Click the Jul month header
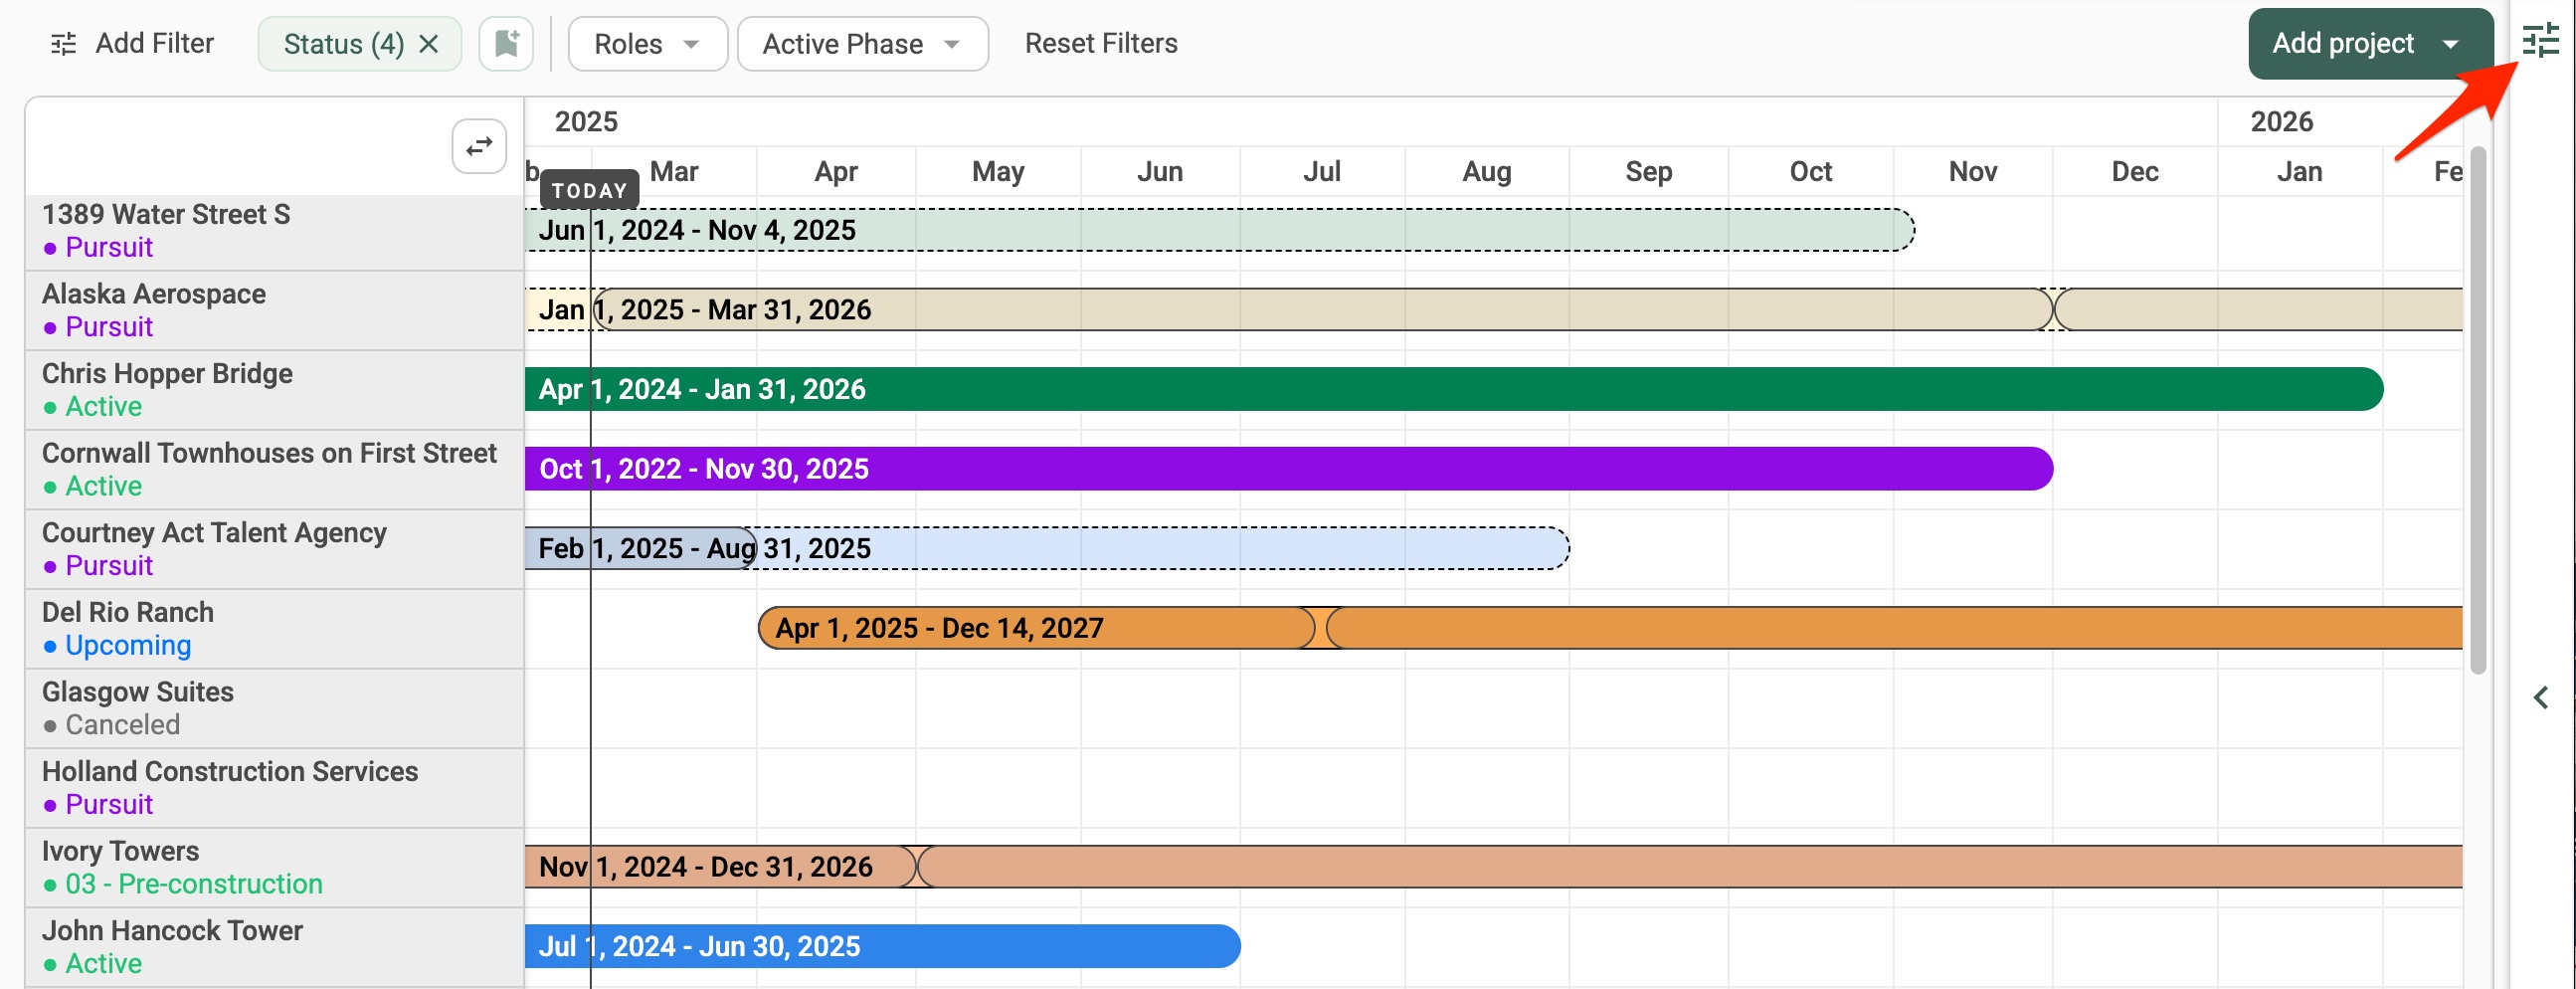This screenshot has height=989, width=2576. 1321,172
